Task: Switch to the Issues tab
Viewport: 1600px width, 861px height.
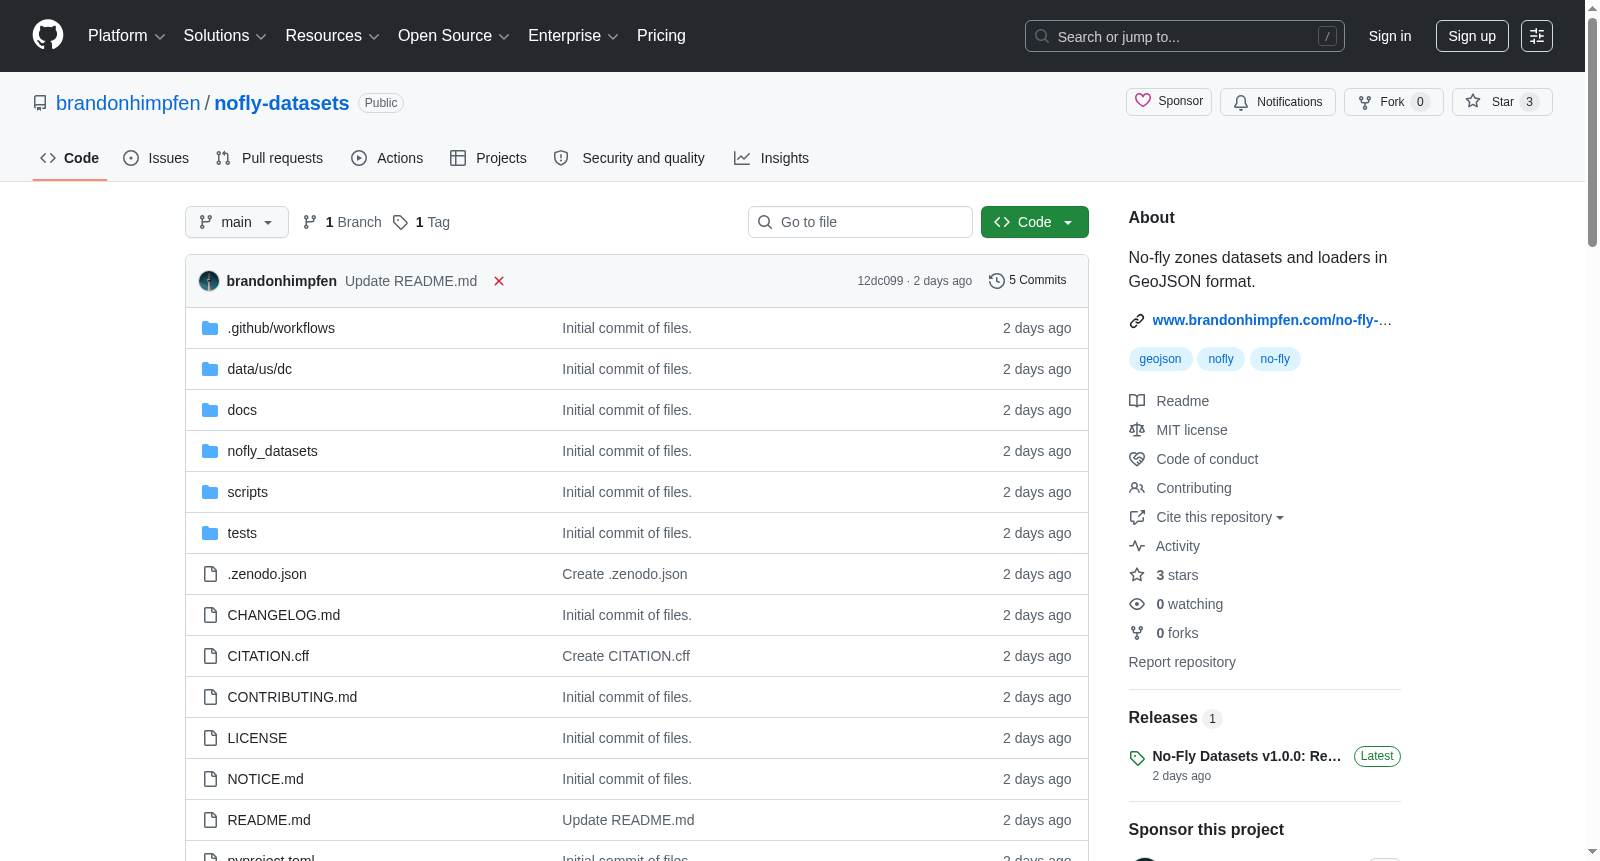Action: point(156,158)
